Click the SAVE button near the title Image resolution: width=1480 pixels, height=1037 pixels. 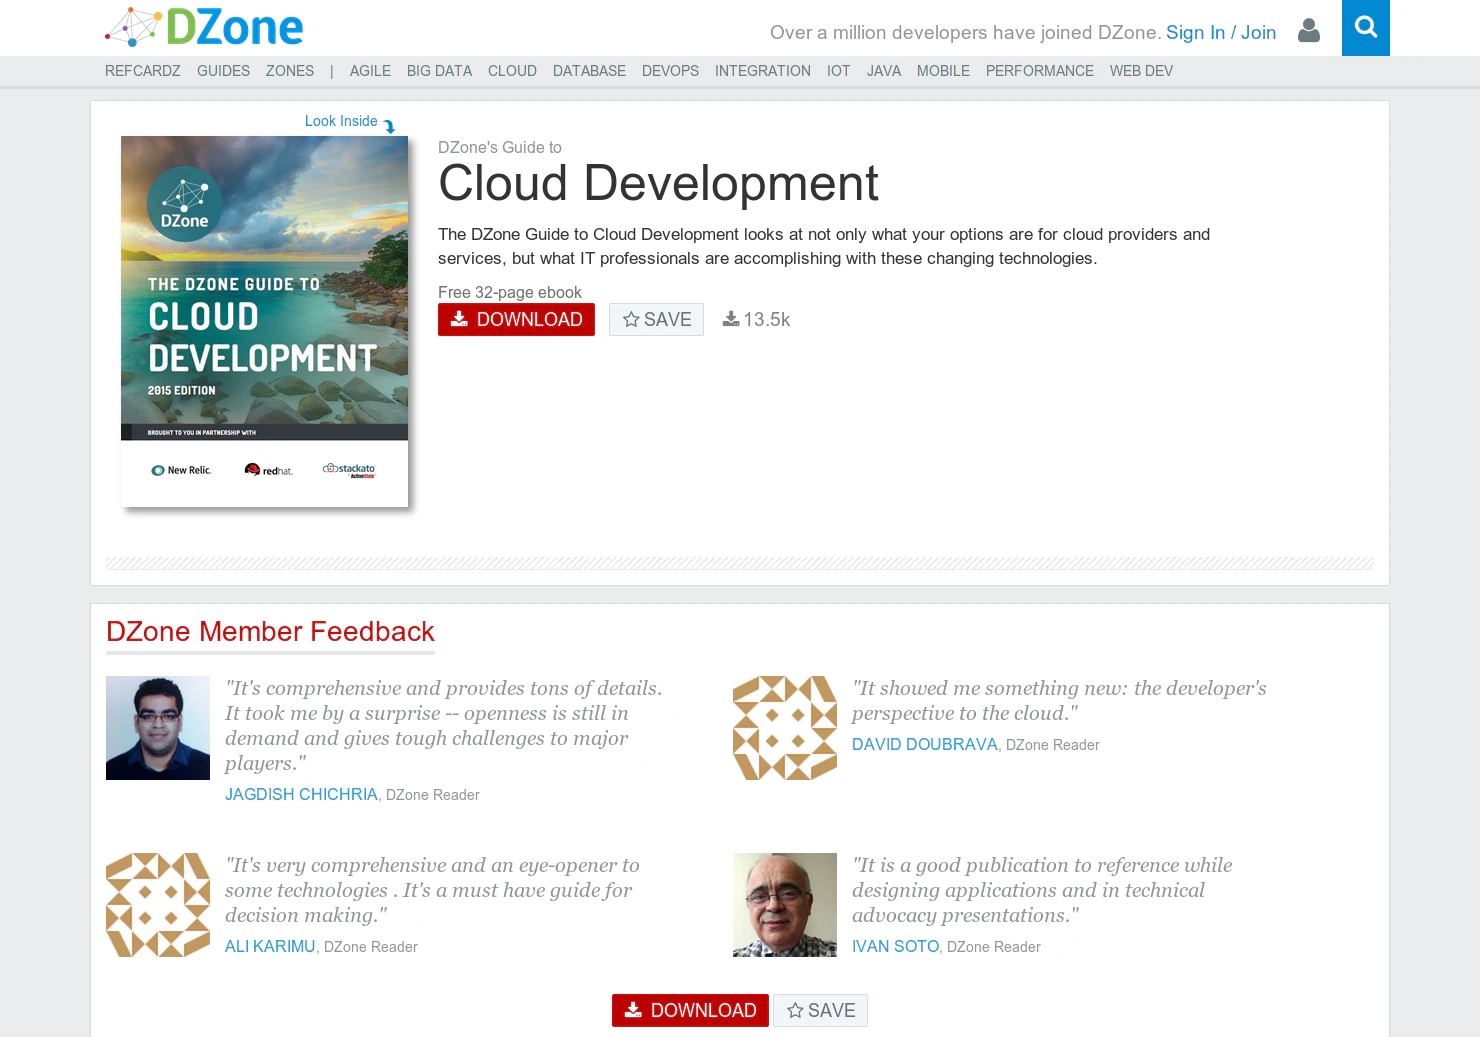(656, 319)
